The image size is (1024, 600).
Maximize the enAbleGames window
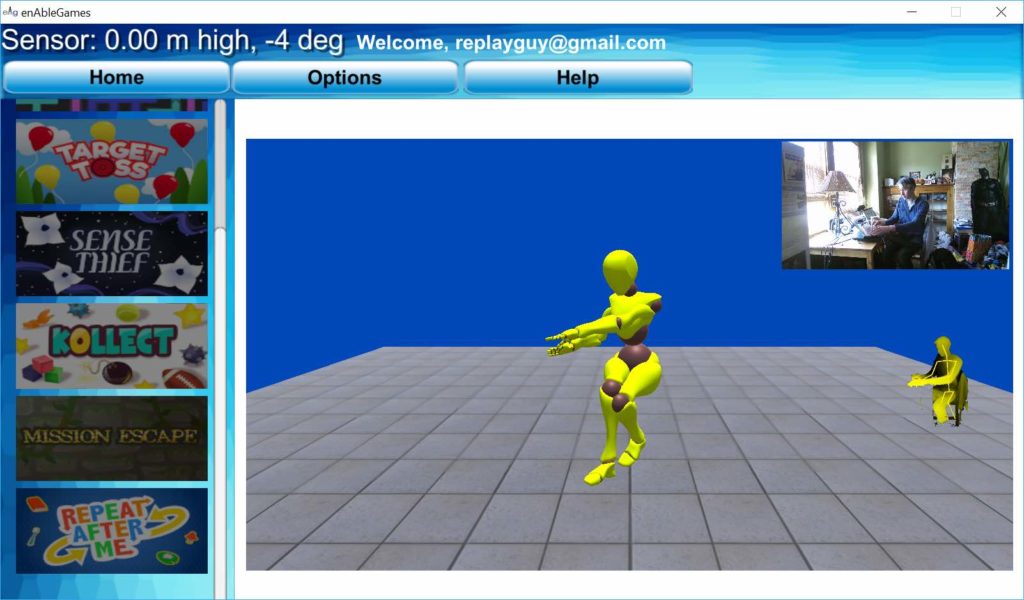(956, 12)
